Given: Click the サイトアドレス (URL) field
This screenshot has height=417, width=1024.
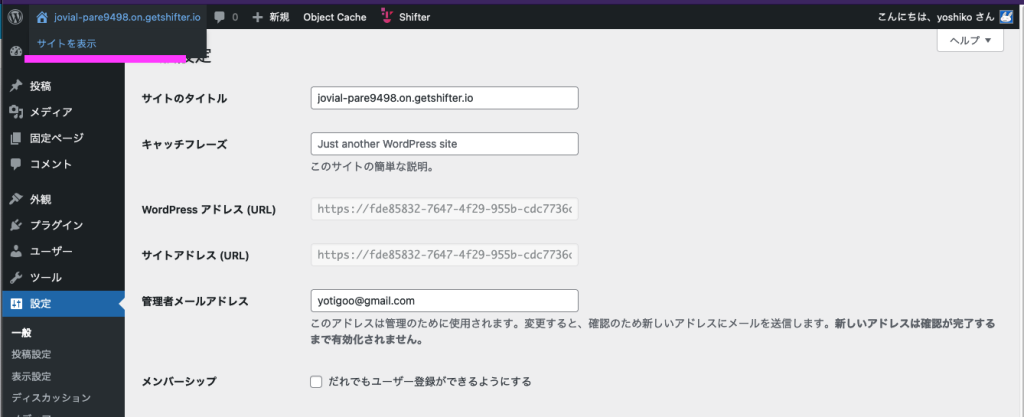Looking at the screenshot, I should pyautogui.click(x=445, y=255).
